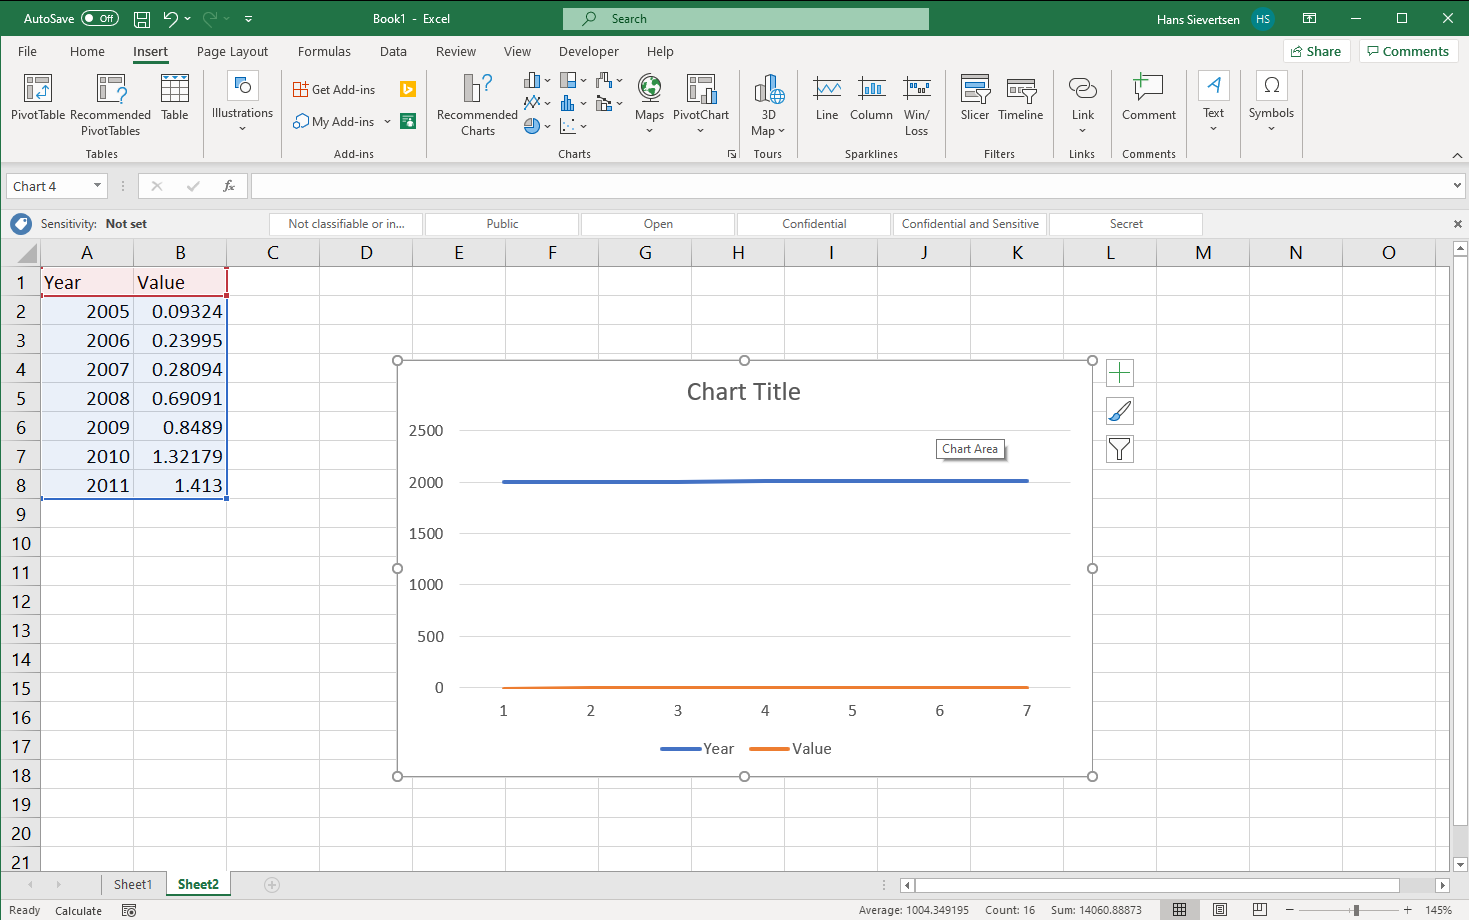Expand the Name Box dropdown
1469x920 pixels.
coord(97,186)
